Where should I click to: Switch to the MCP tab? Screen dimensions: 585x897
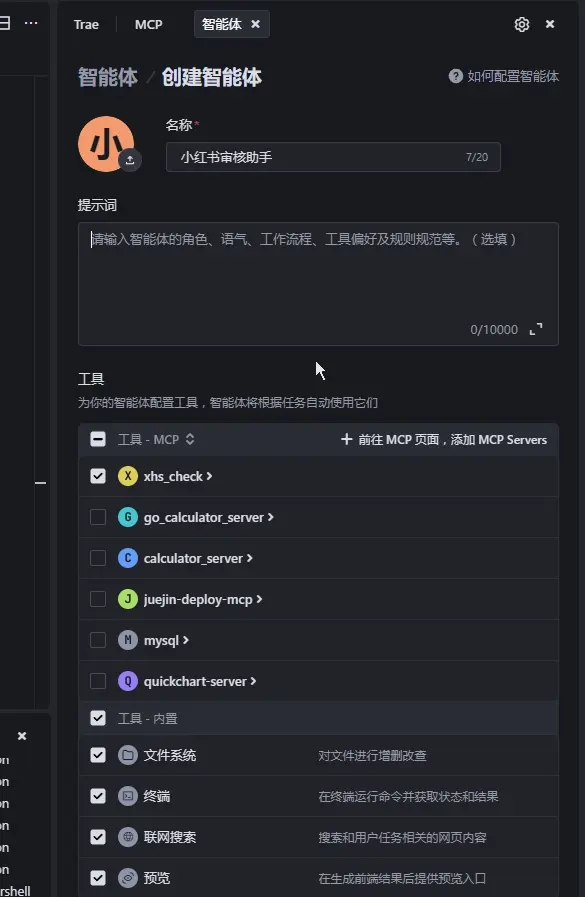tap(149, 24)
